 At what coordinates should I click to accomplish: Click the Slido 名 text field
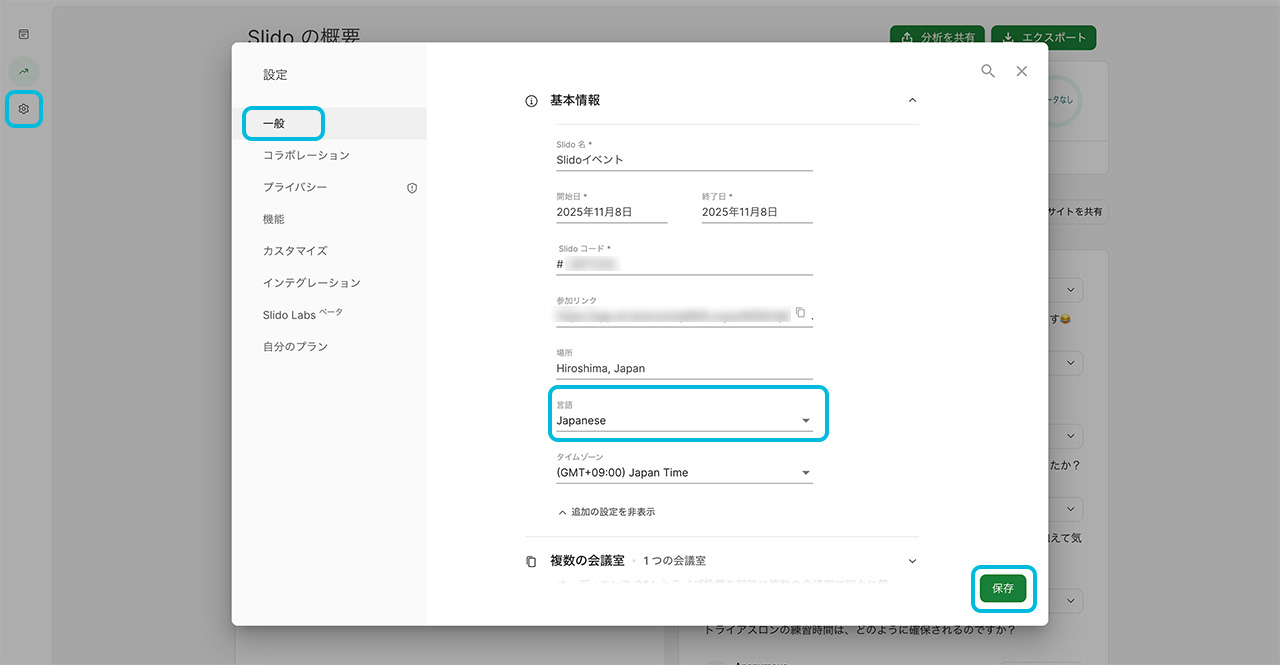tap(684, 159)
